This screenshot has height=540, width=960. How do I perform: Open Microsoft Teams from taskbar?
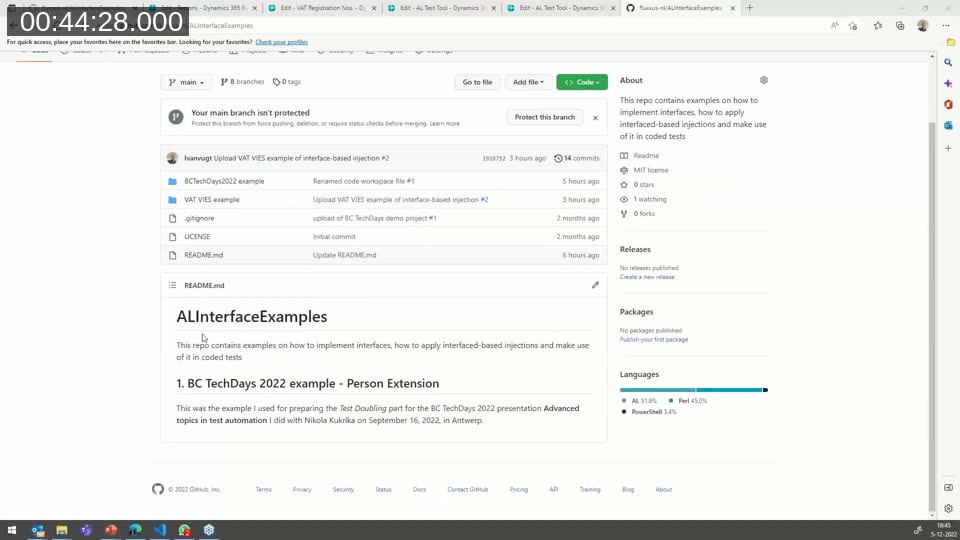click(86, 530)
